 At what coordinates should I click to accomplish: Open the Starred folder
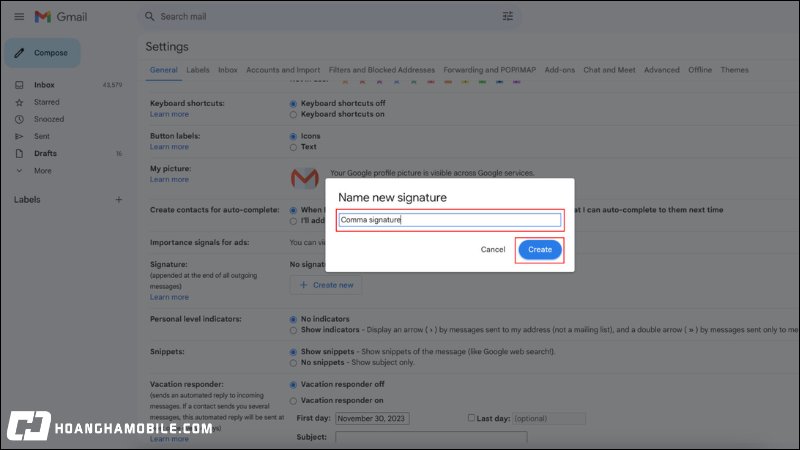pyautogui.click(x=46, y=102)
